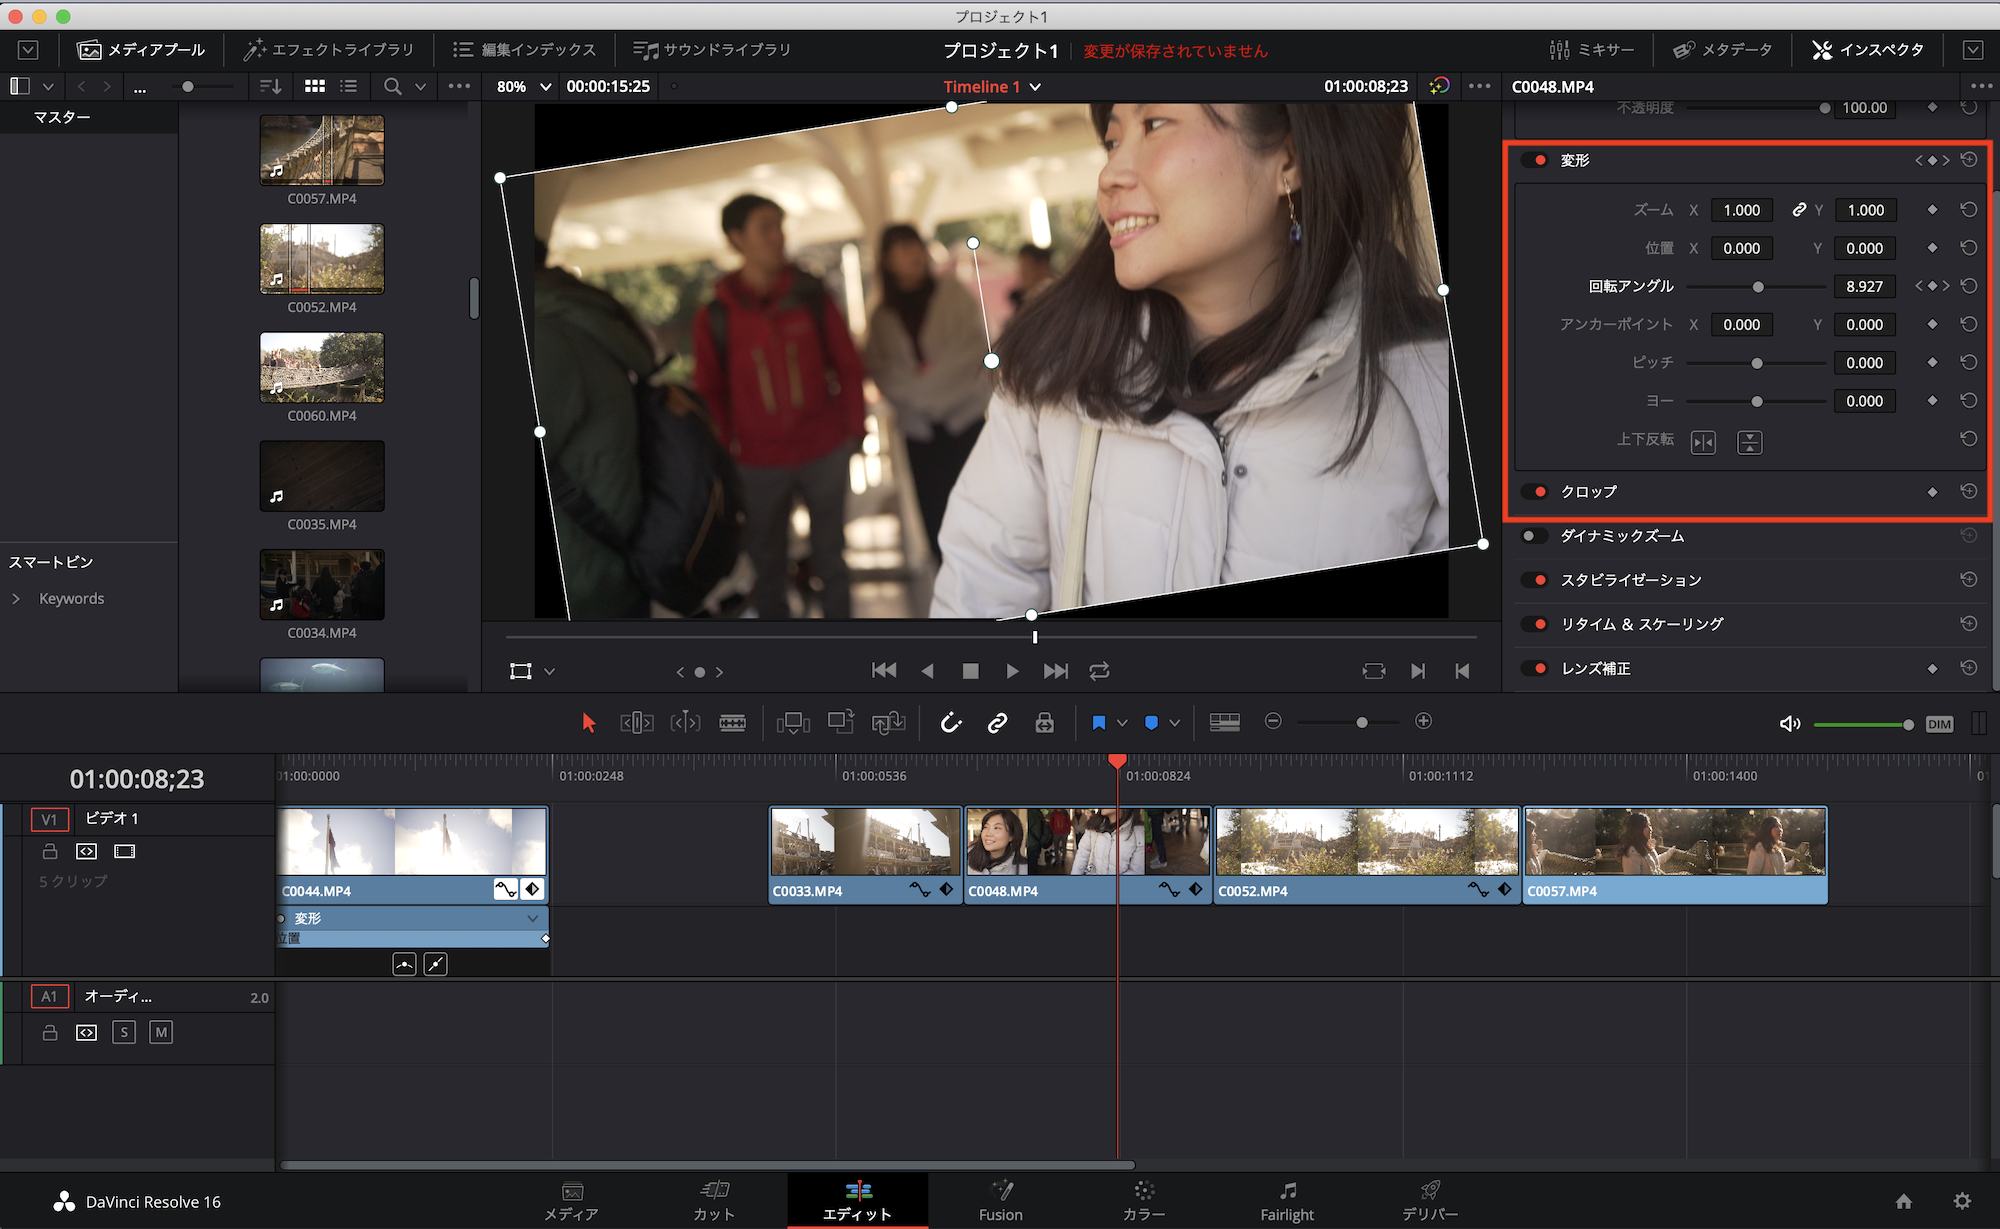The image size is (2000, 1229).
Task: Select the trim edit mode tool
Action: tap(637, 722)
